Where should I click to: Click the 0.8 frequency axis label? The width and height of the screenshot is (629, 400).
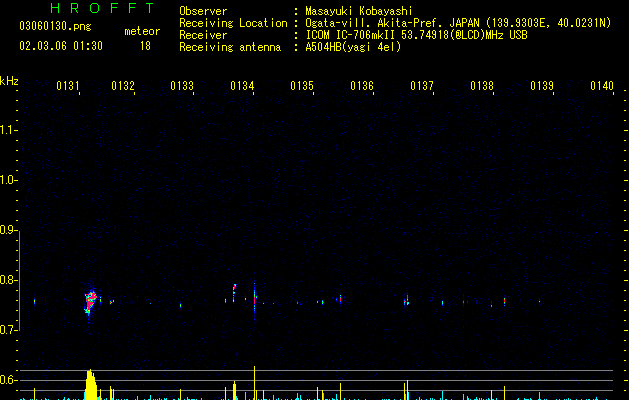(8, 280)
